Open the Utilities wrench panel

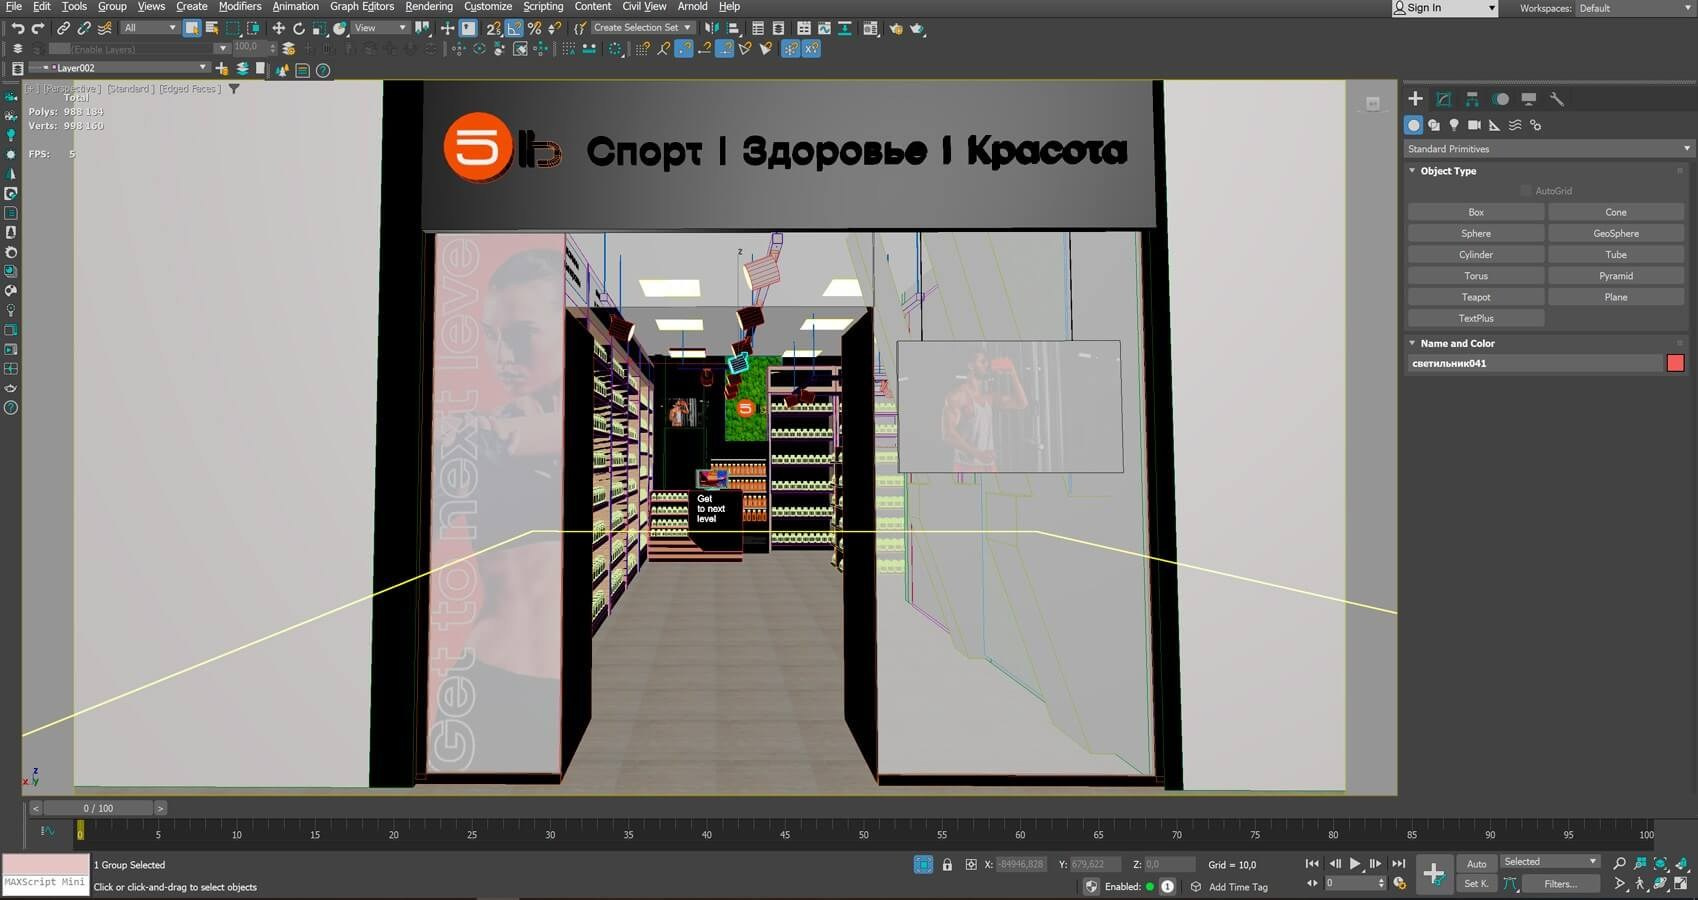pyautogui.click(x=1556, y=99)
